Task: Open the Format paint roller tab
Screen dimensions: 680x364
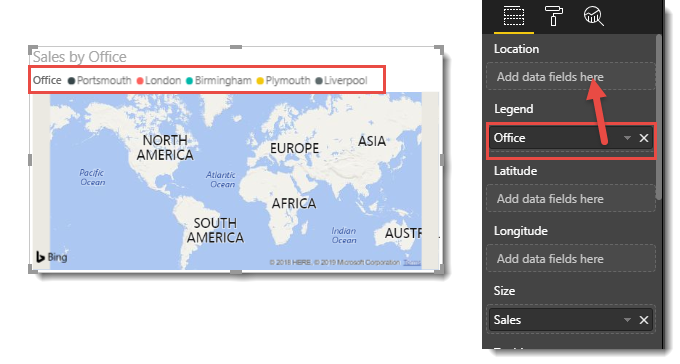Action: click(553, 16)
